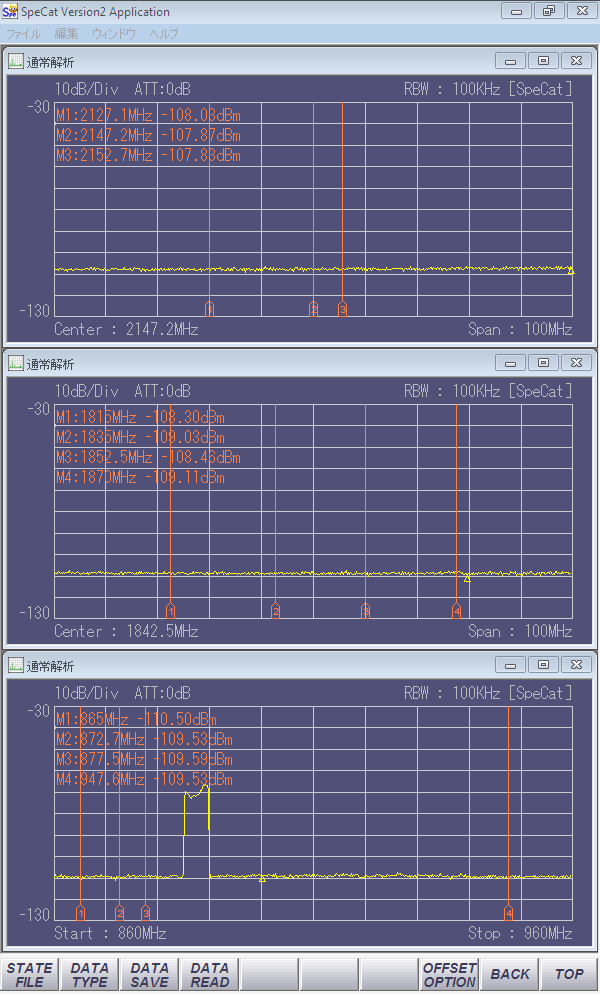
Task: Click the Start : 860MHz label
Action: coord(110,933)
